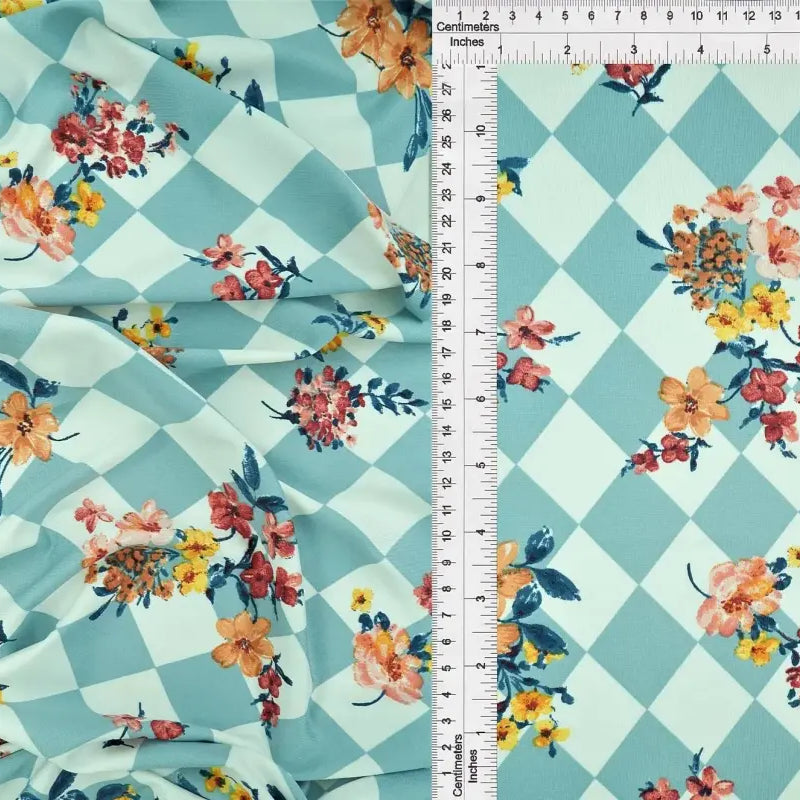Click the horizontal ruler's Centimeters label

tap(467, 27)
